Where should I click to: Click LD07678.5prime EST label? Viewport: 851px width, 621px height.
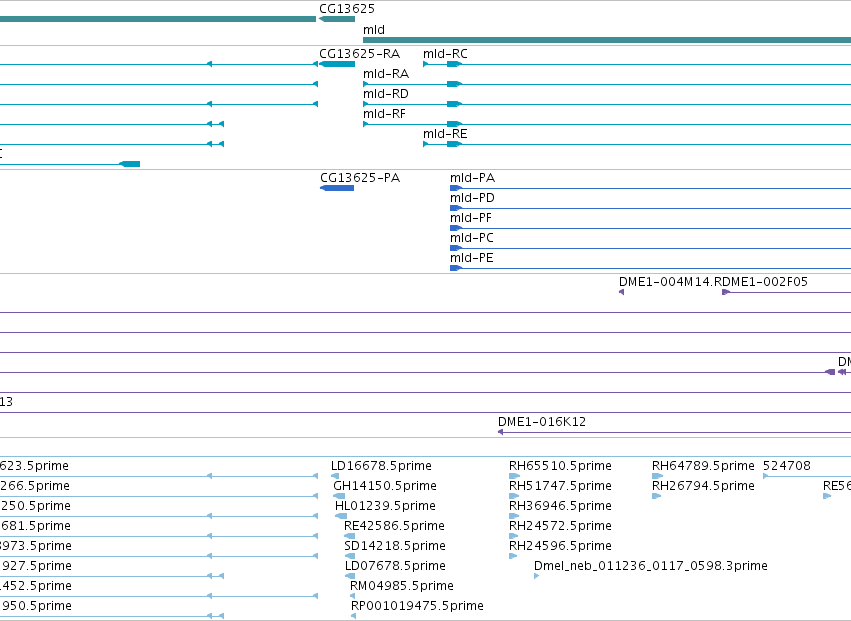point(395,566)
